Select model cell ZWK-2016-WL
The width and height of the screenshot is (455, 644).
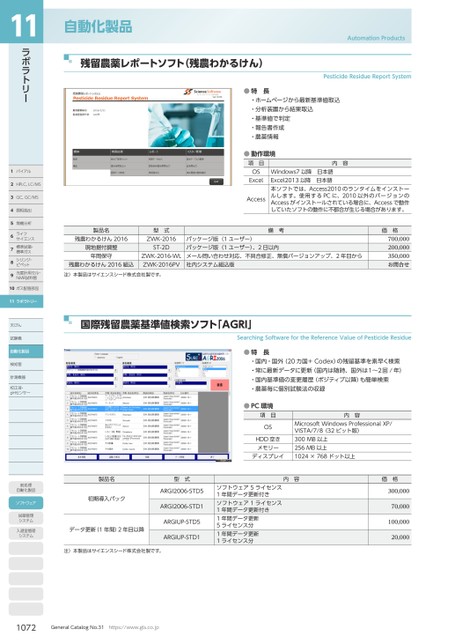point(161,256)
